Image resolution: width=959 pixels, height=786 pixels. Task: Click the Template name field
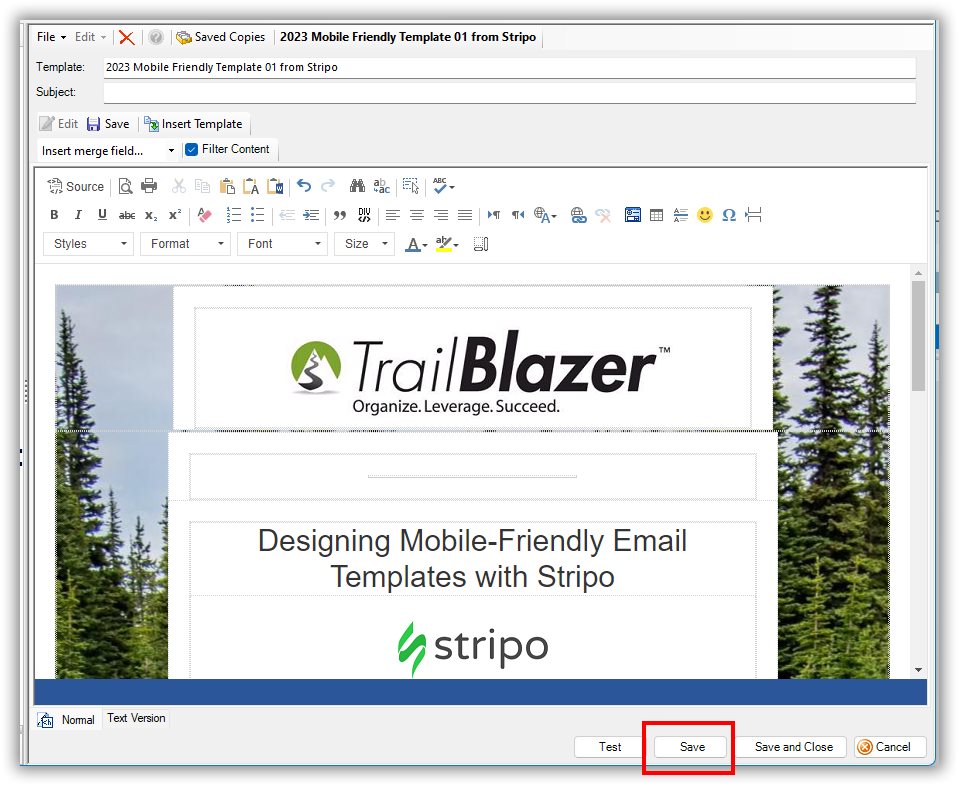click(509, 67)
